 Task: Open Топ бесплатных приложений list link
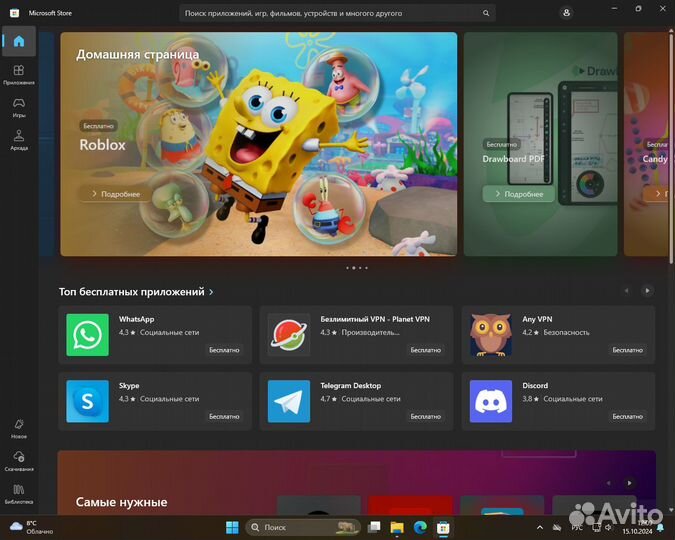136,292
